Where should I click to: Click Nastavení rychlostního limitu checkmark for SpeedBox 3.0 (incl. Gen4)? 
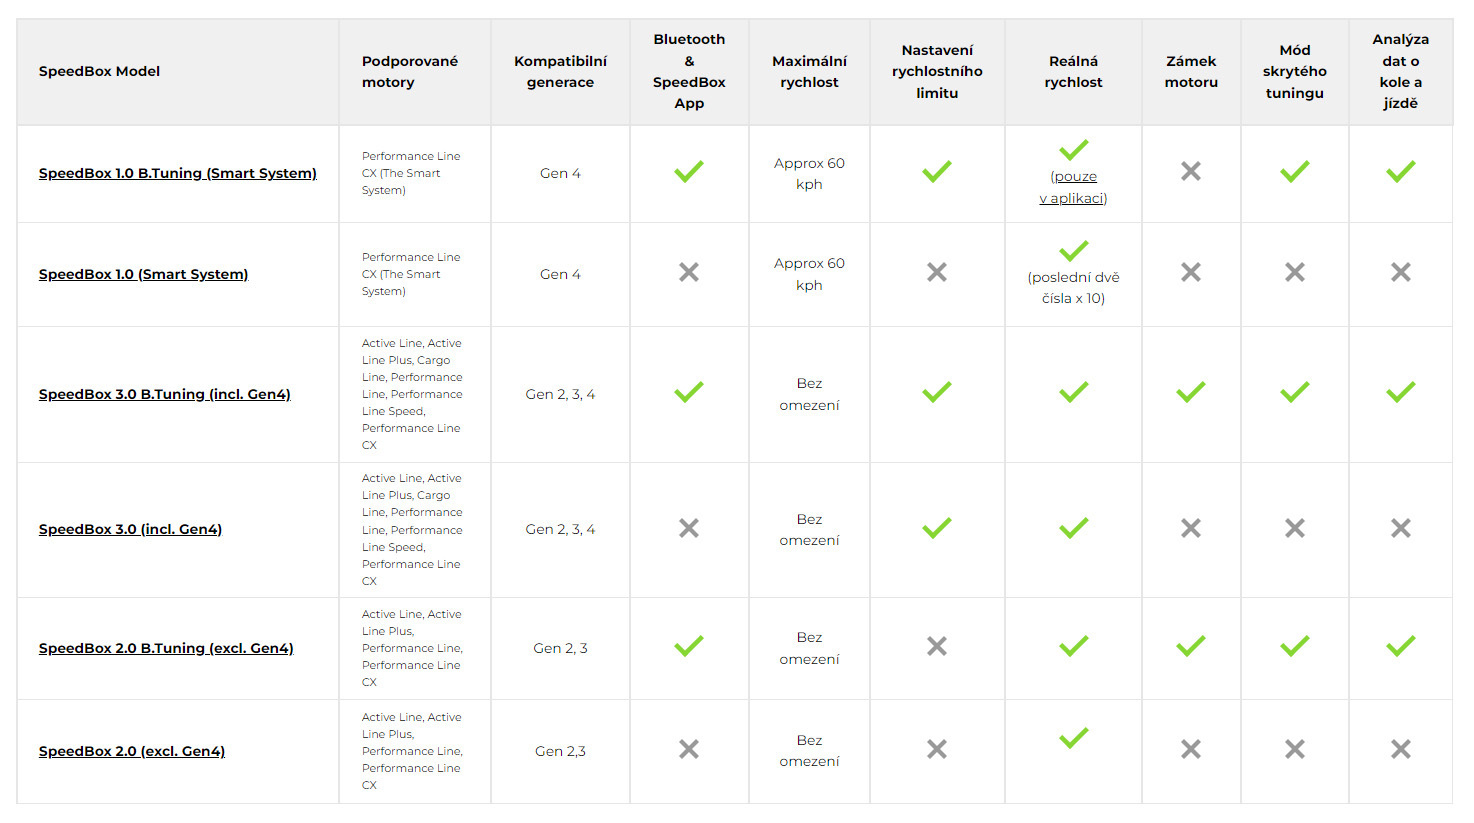coord(937,528)
